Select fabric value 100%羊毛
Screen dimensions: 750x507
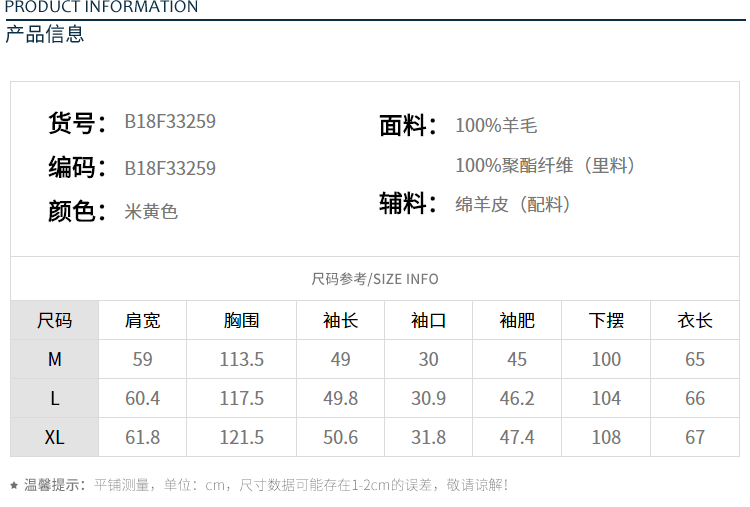pos(496,125)
